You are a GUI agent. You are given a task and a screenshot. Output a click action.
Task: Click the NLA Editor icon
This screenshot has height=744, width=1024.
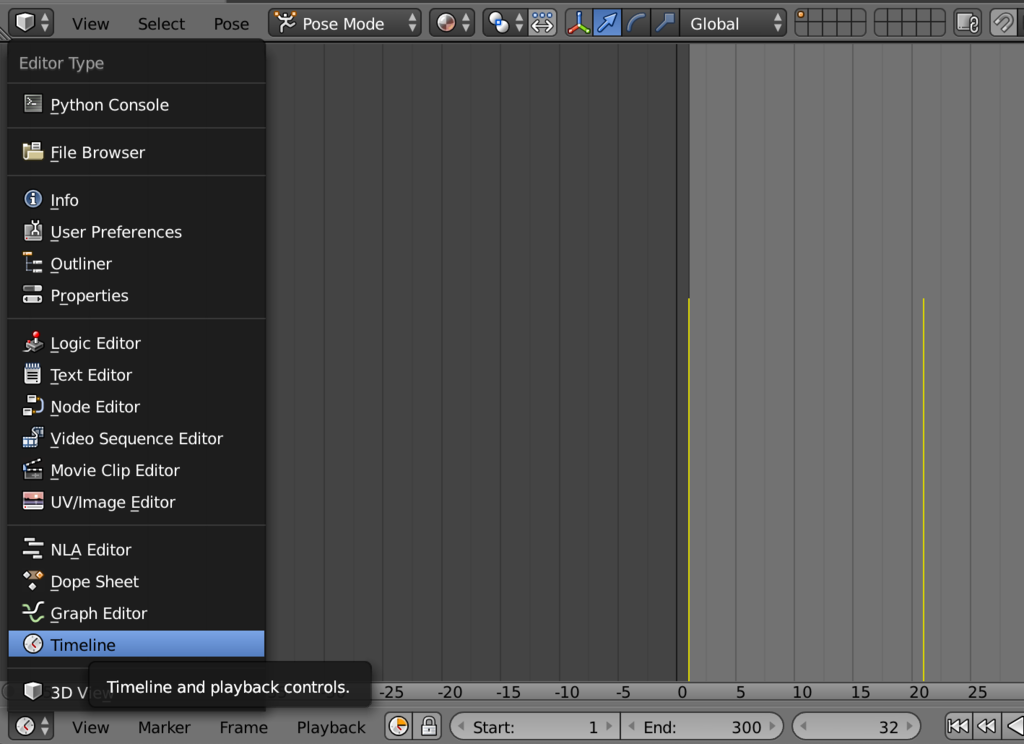(33, 549)
